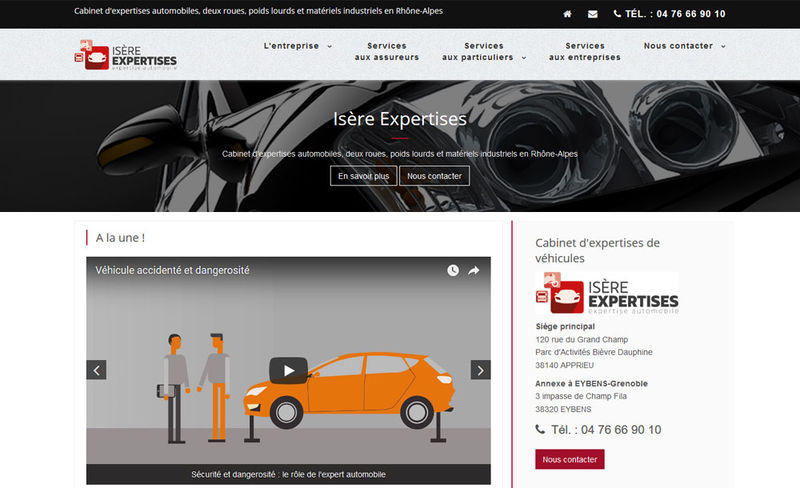This screenshot has width=800, height=488.
Task: Open the Isère Expertises header logo
Action: tap(126, 55)
